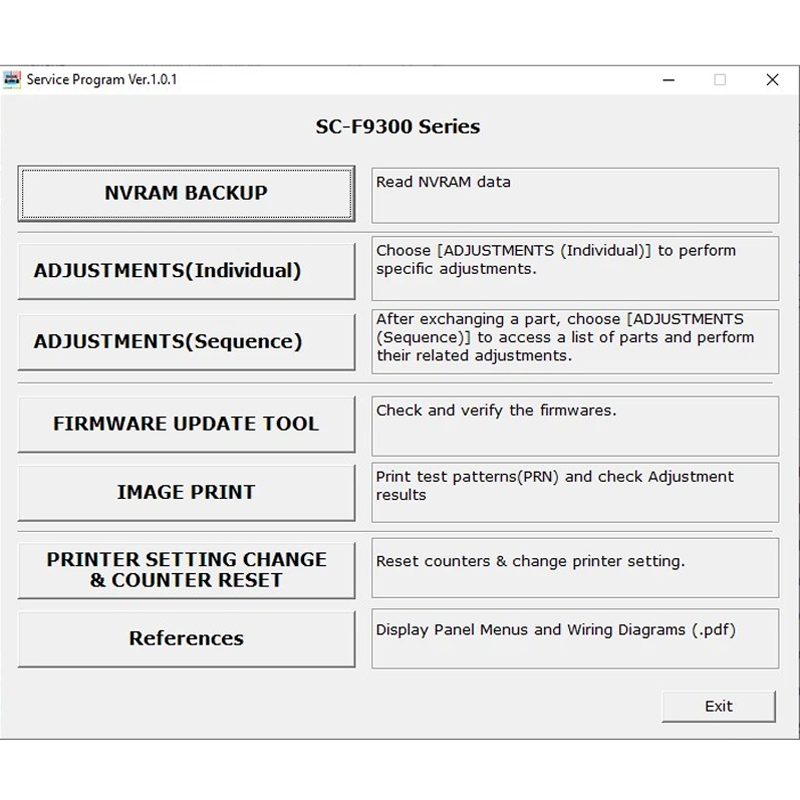Viewport: 800px width, 800px height.
Task: Open PRINTER SETTING CHANGE & COUNTER RESET
Action: click(x=186, y=570)
